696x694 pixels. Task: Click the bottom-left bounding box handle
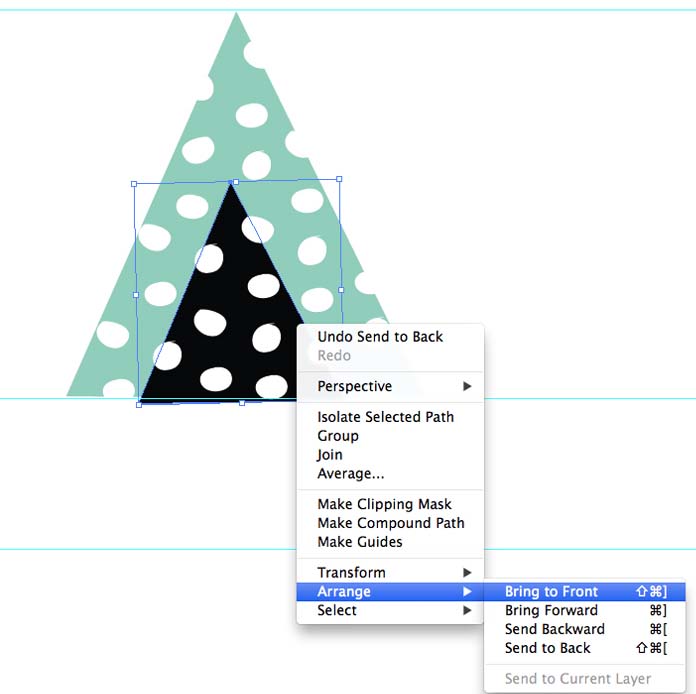(x=139, y=405)
